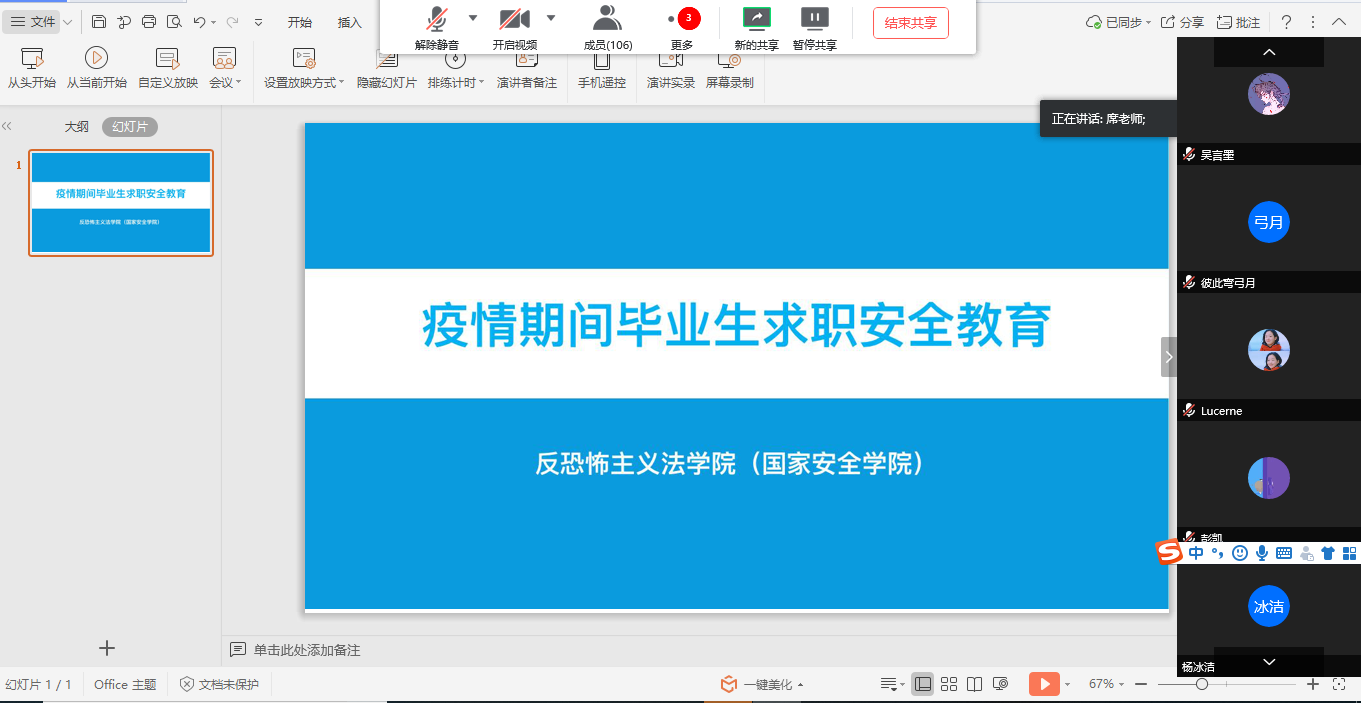Switch to the 大纲 outline tab

click(77, 127)
